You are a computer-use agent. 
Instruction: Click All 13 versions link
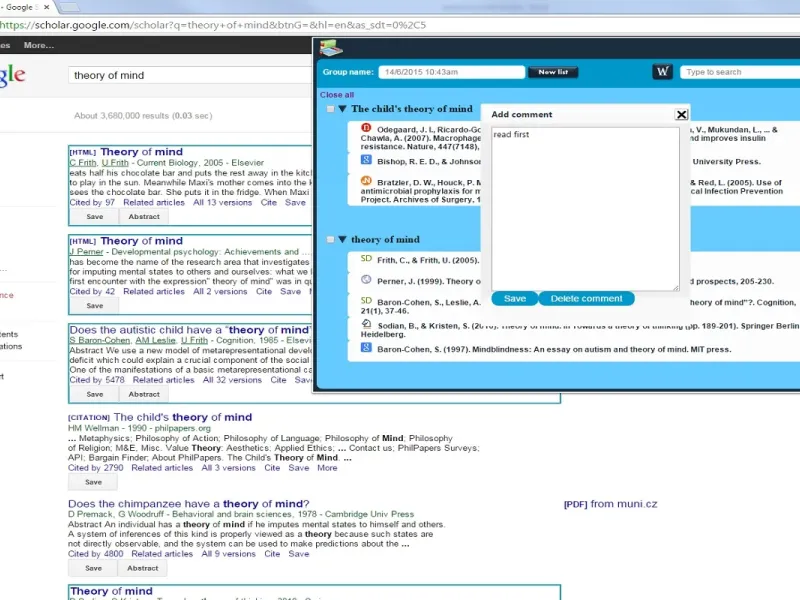coord(222,203)
